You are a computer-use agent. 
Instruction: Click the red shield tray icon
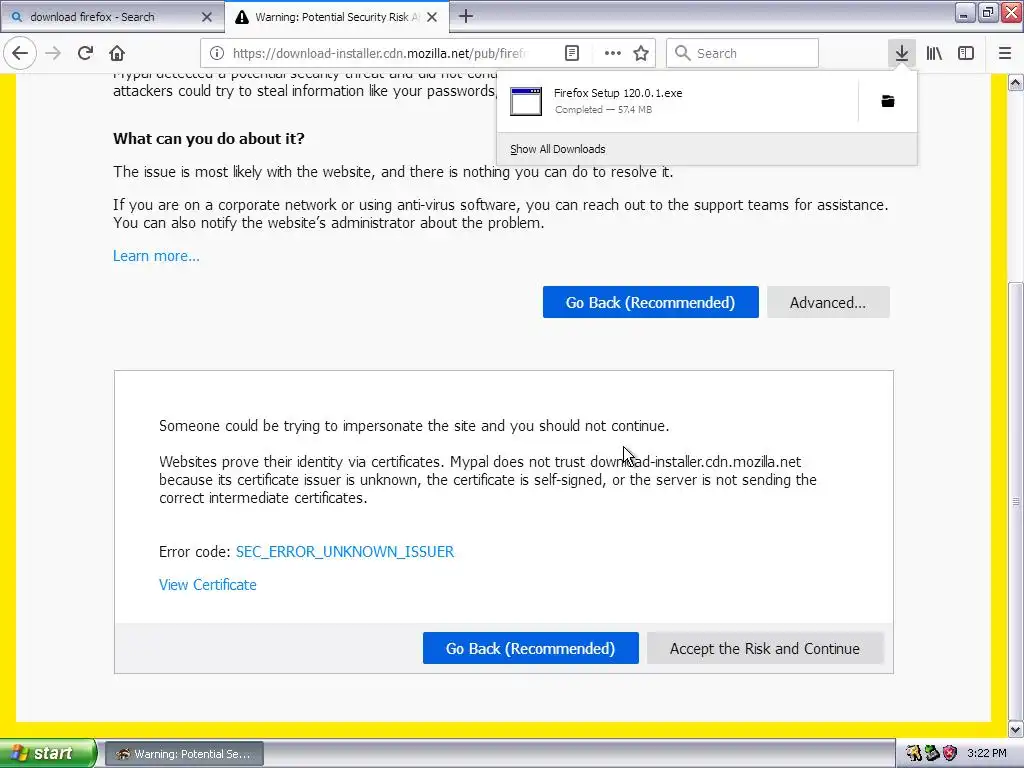coord(950,754)
